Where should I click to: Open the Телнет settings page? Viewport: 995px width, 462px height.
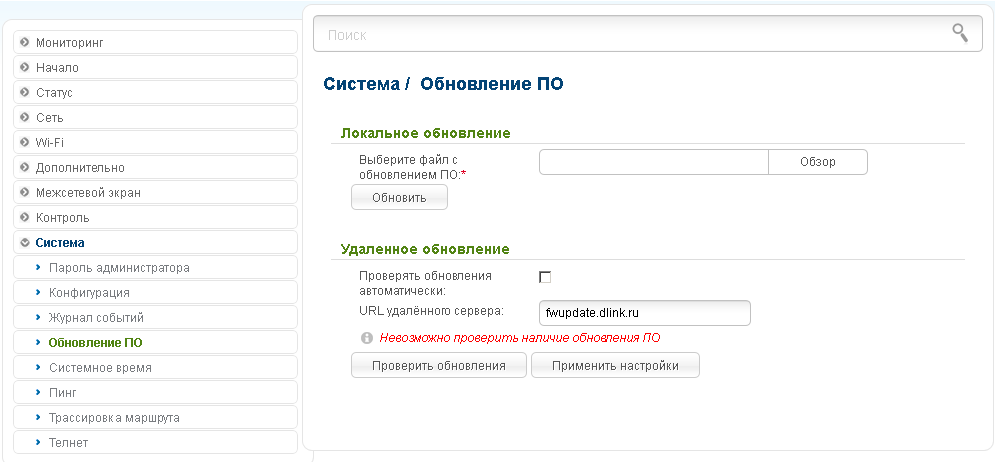tap(68, 443)
